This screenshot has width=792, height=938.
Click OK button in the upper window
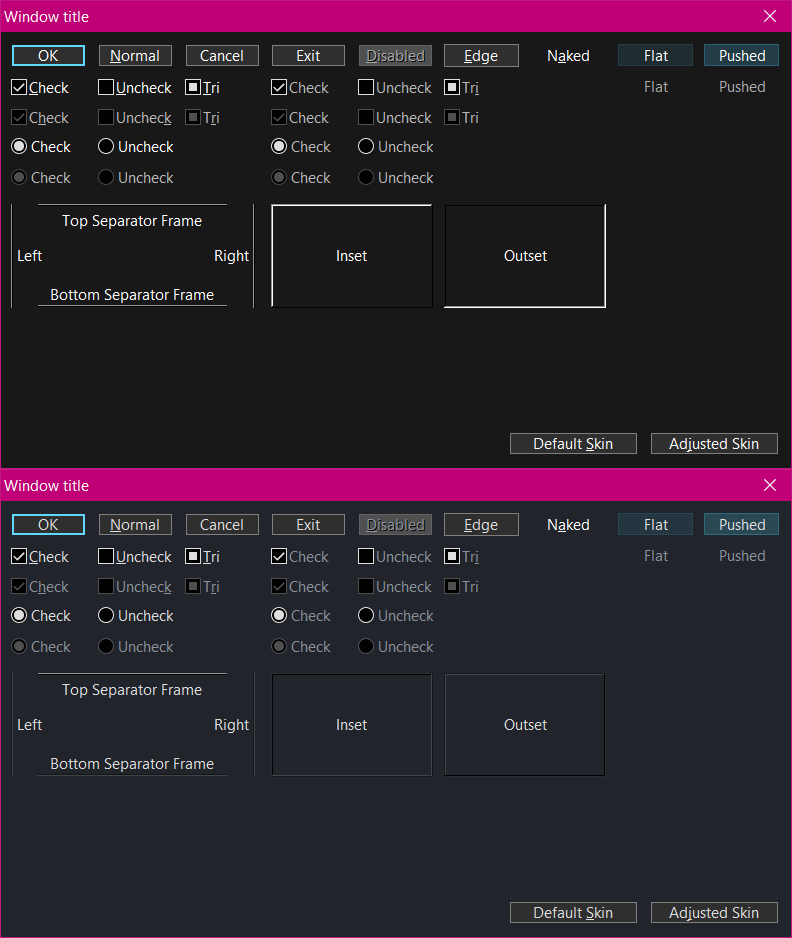[48, 56]
